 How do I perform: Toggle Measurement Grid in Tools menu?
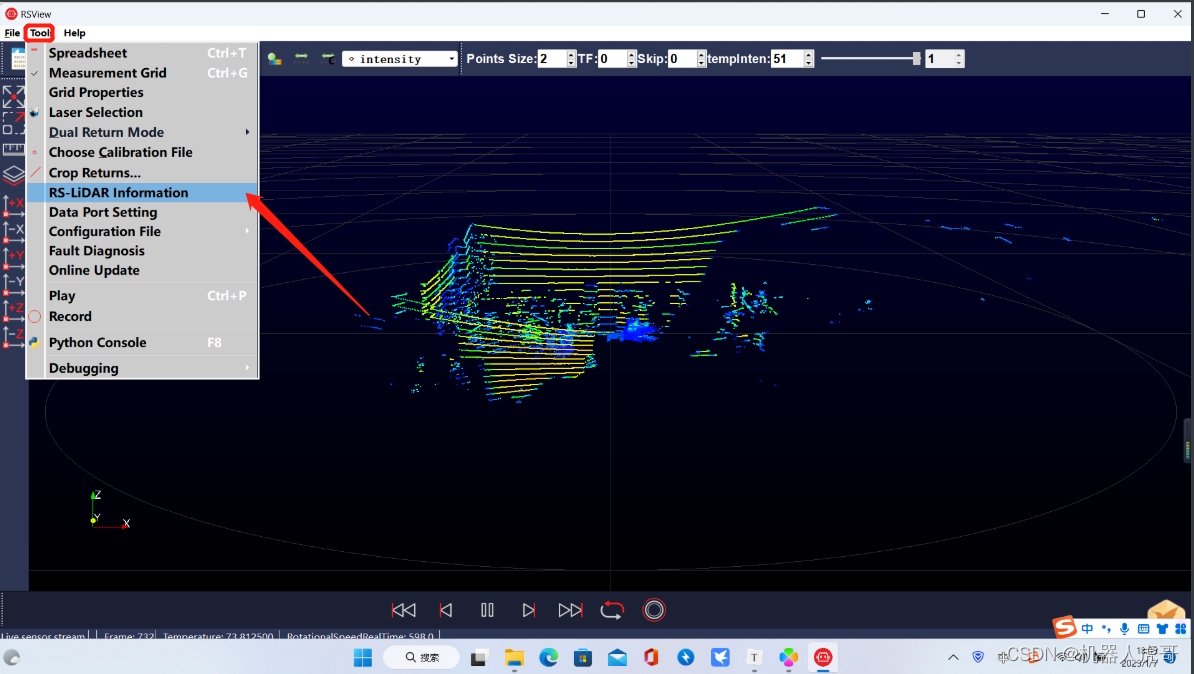[x=142, y=72]
